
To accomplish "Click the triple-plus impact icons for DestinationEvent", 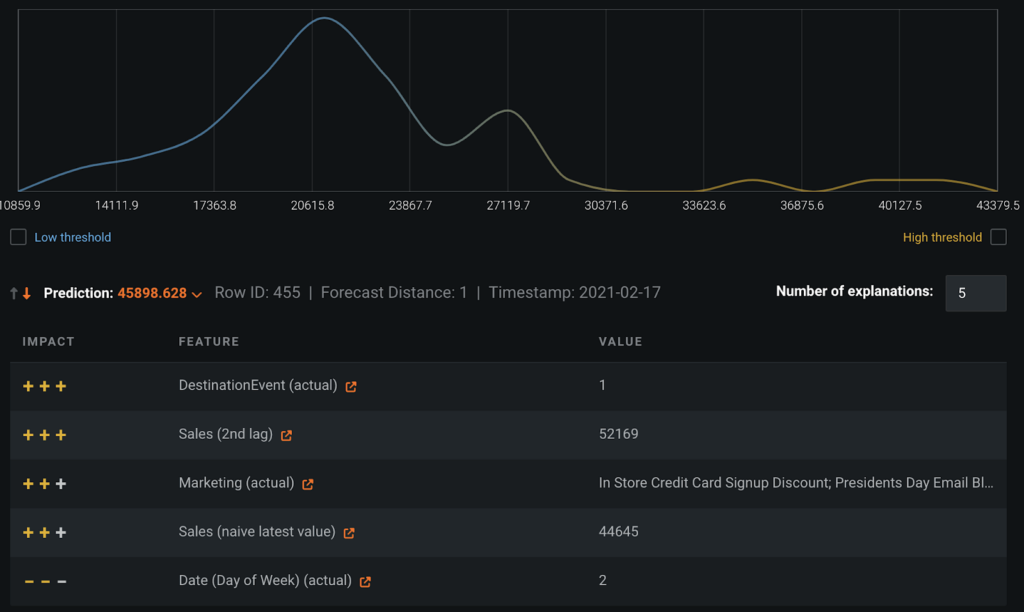I will (x=44, y=385).
